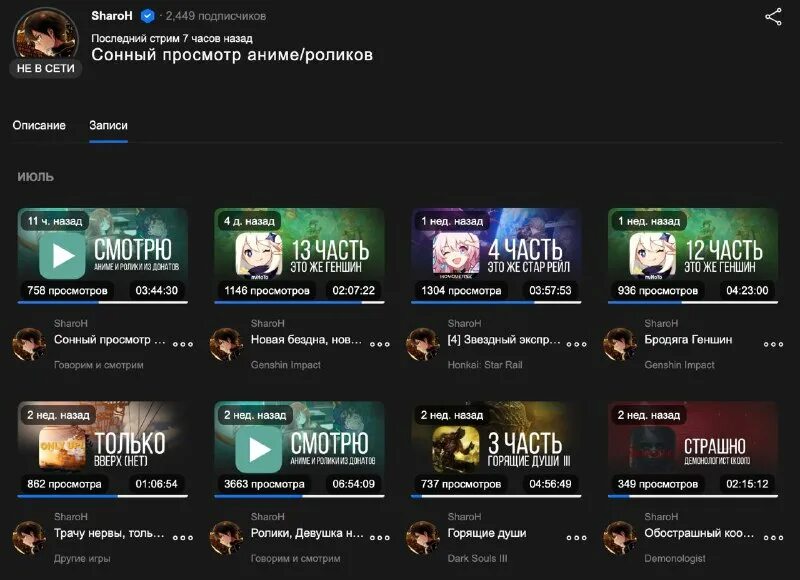Viewport: 800px width, 580px height.
Task: Switch to the Записи tab
Action: (108, 125)
